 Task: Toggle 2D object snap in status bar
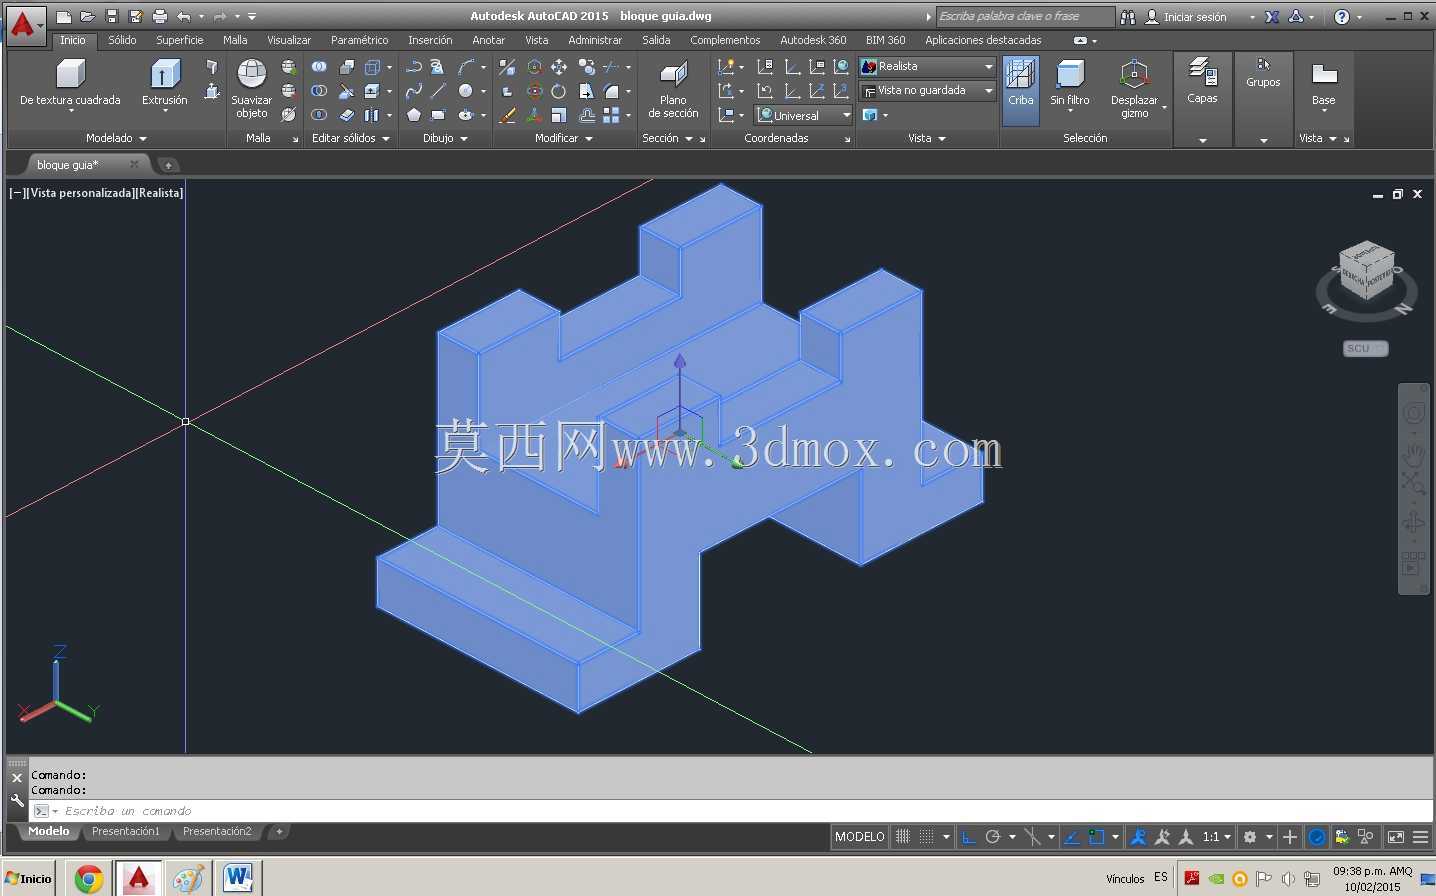(x=1096, y=837)
